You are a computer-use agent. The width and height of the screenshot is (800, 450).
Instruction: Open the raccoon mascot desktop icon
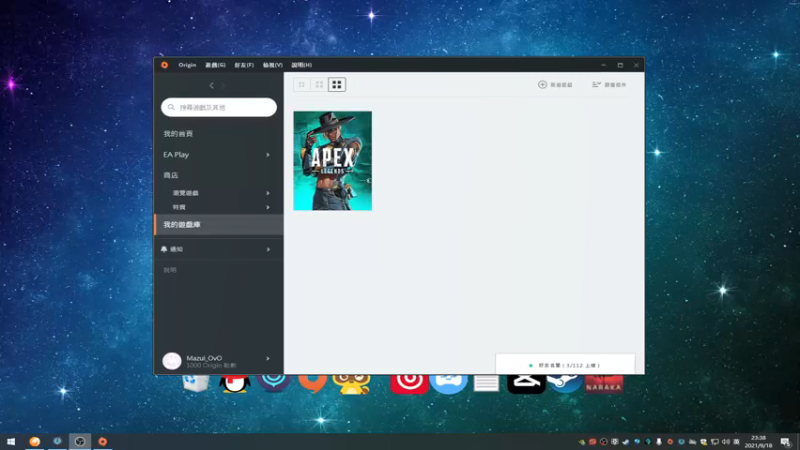click(x=352, y=384)
